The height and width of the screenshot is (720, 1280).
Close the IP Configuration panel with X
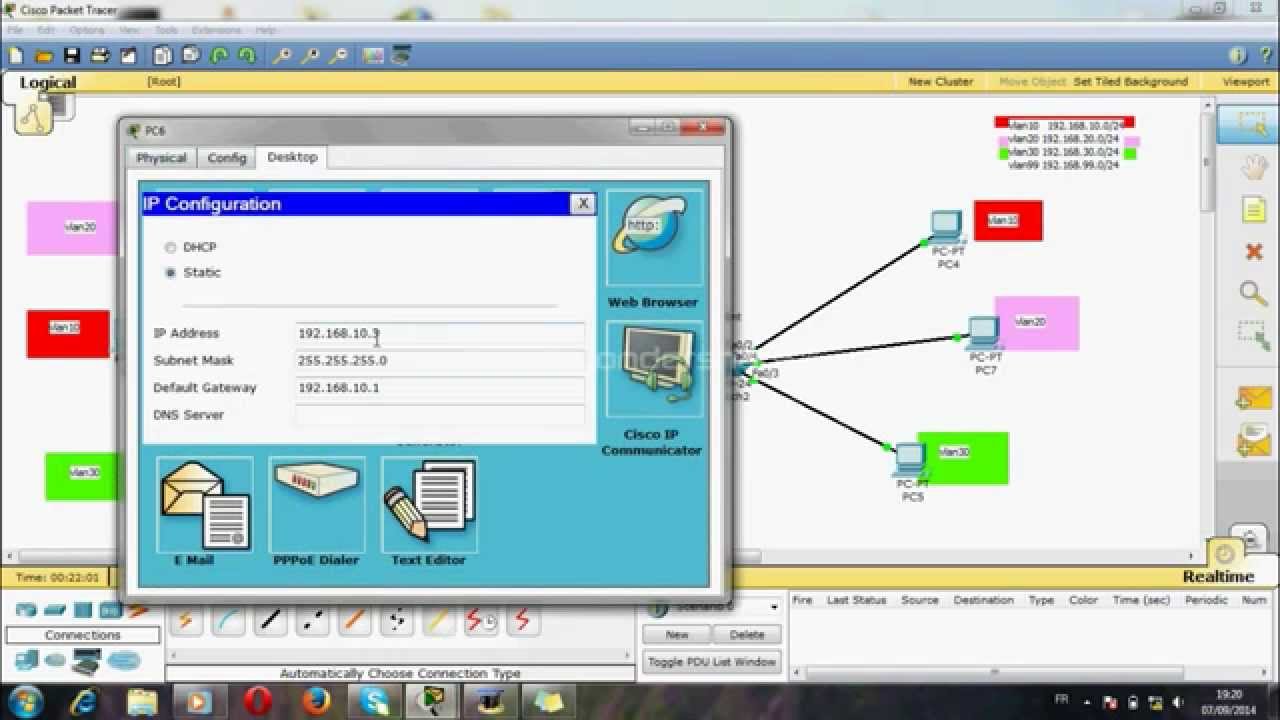point(583,204)
